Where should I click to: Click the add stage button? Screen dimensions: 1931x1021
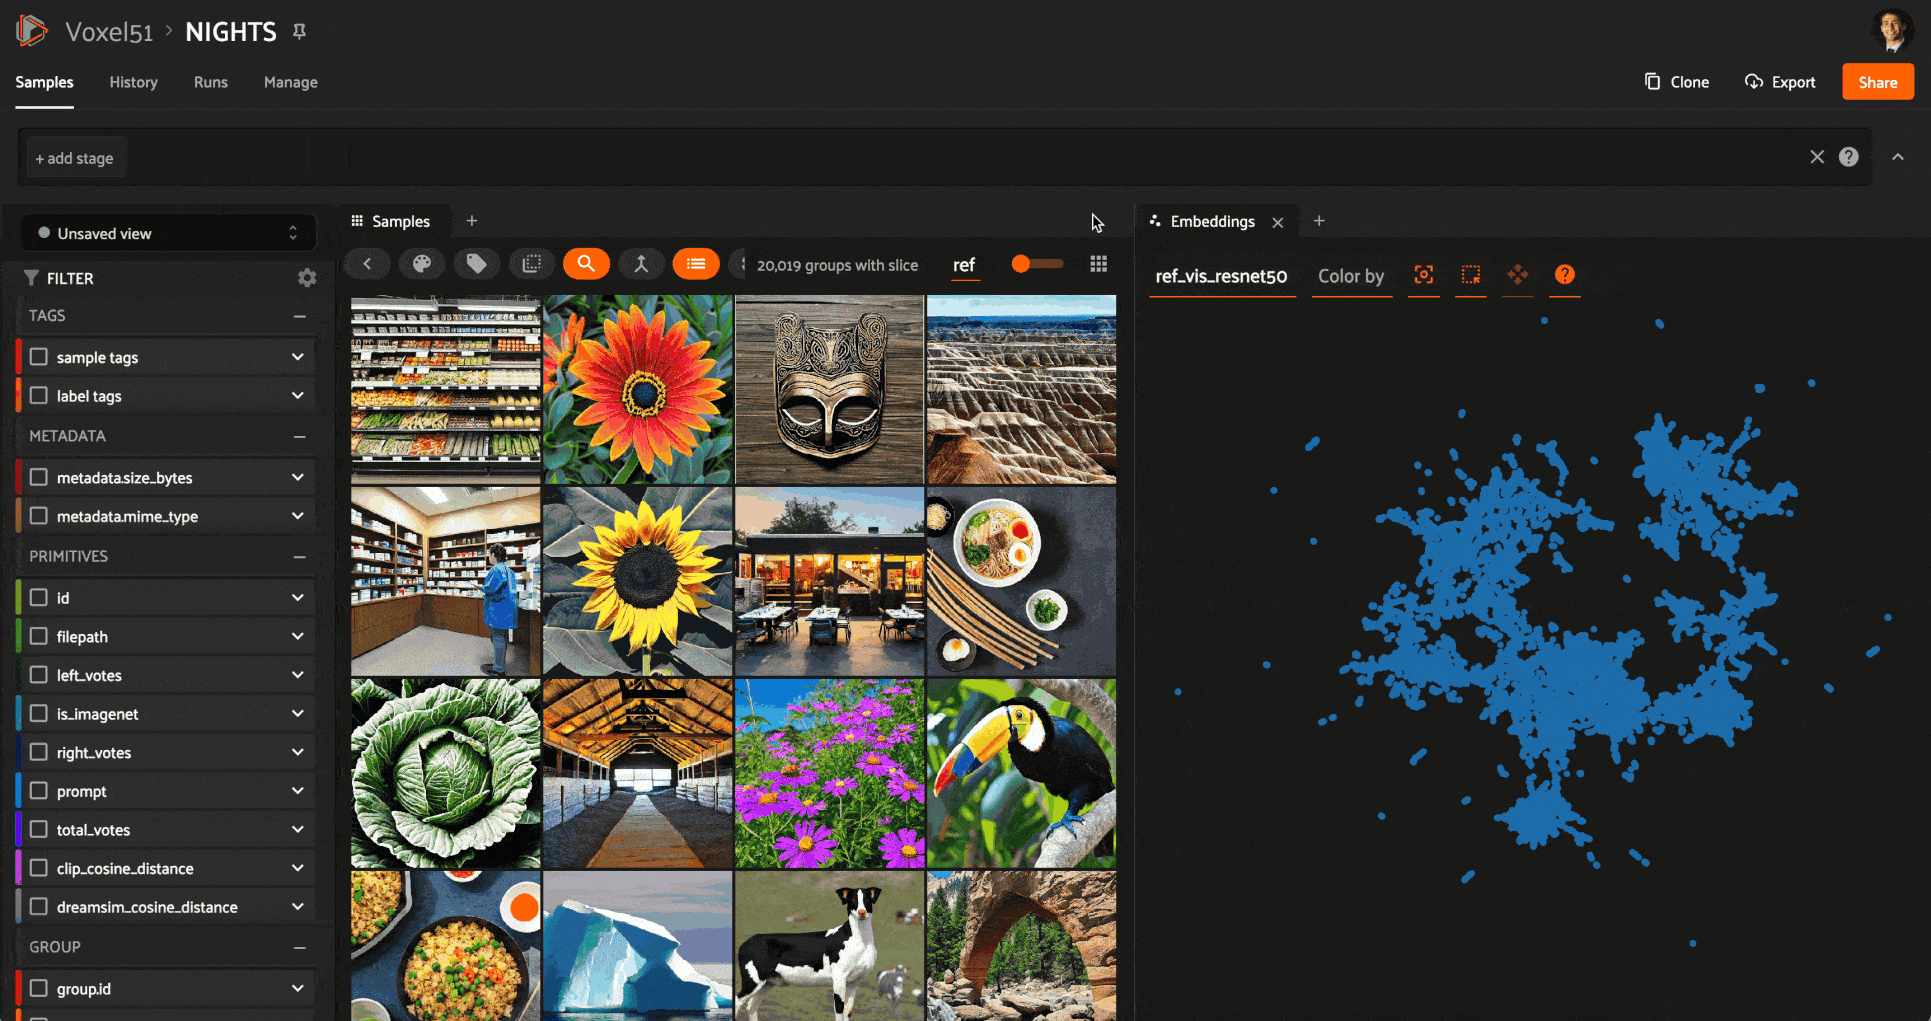click(x=75, y=158)
